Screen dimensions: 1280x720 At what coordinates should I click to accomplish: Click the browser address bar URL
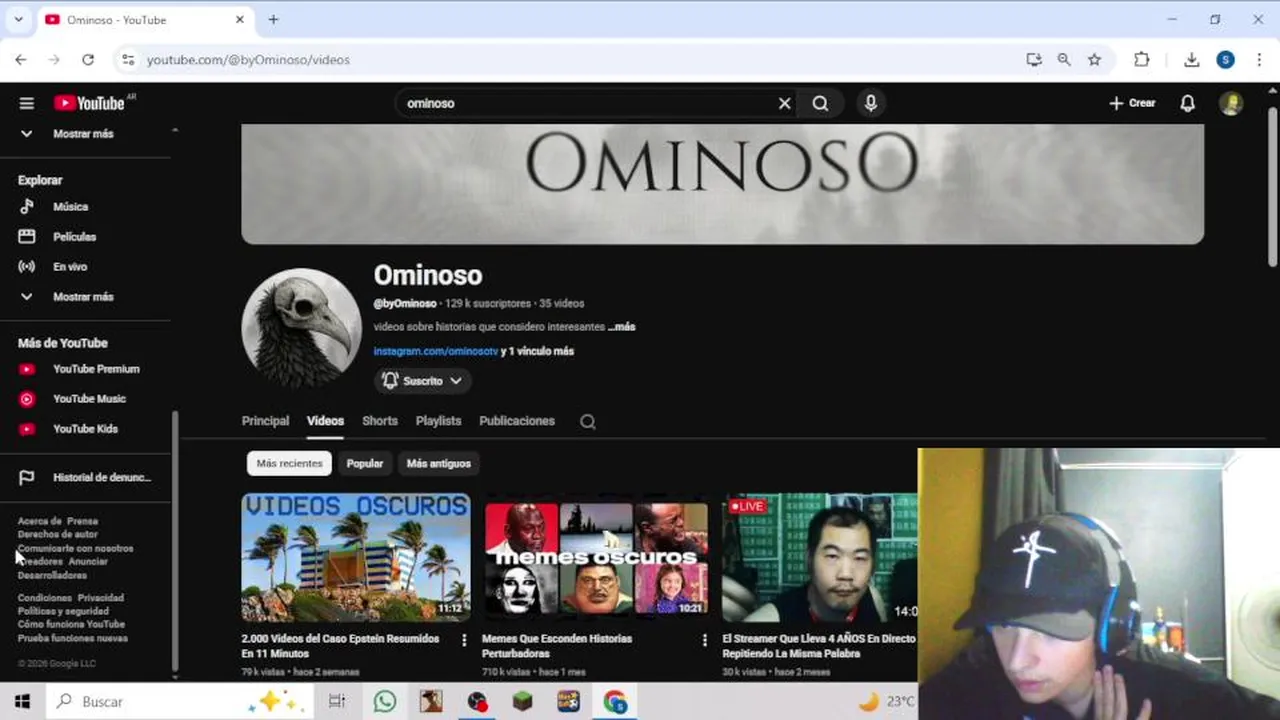[x=248, y=60]
